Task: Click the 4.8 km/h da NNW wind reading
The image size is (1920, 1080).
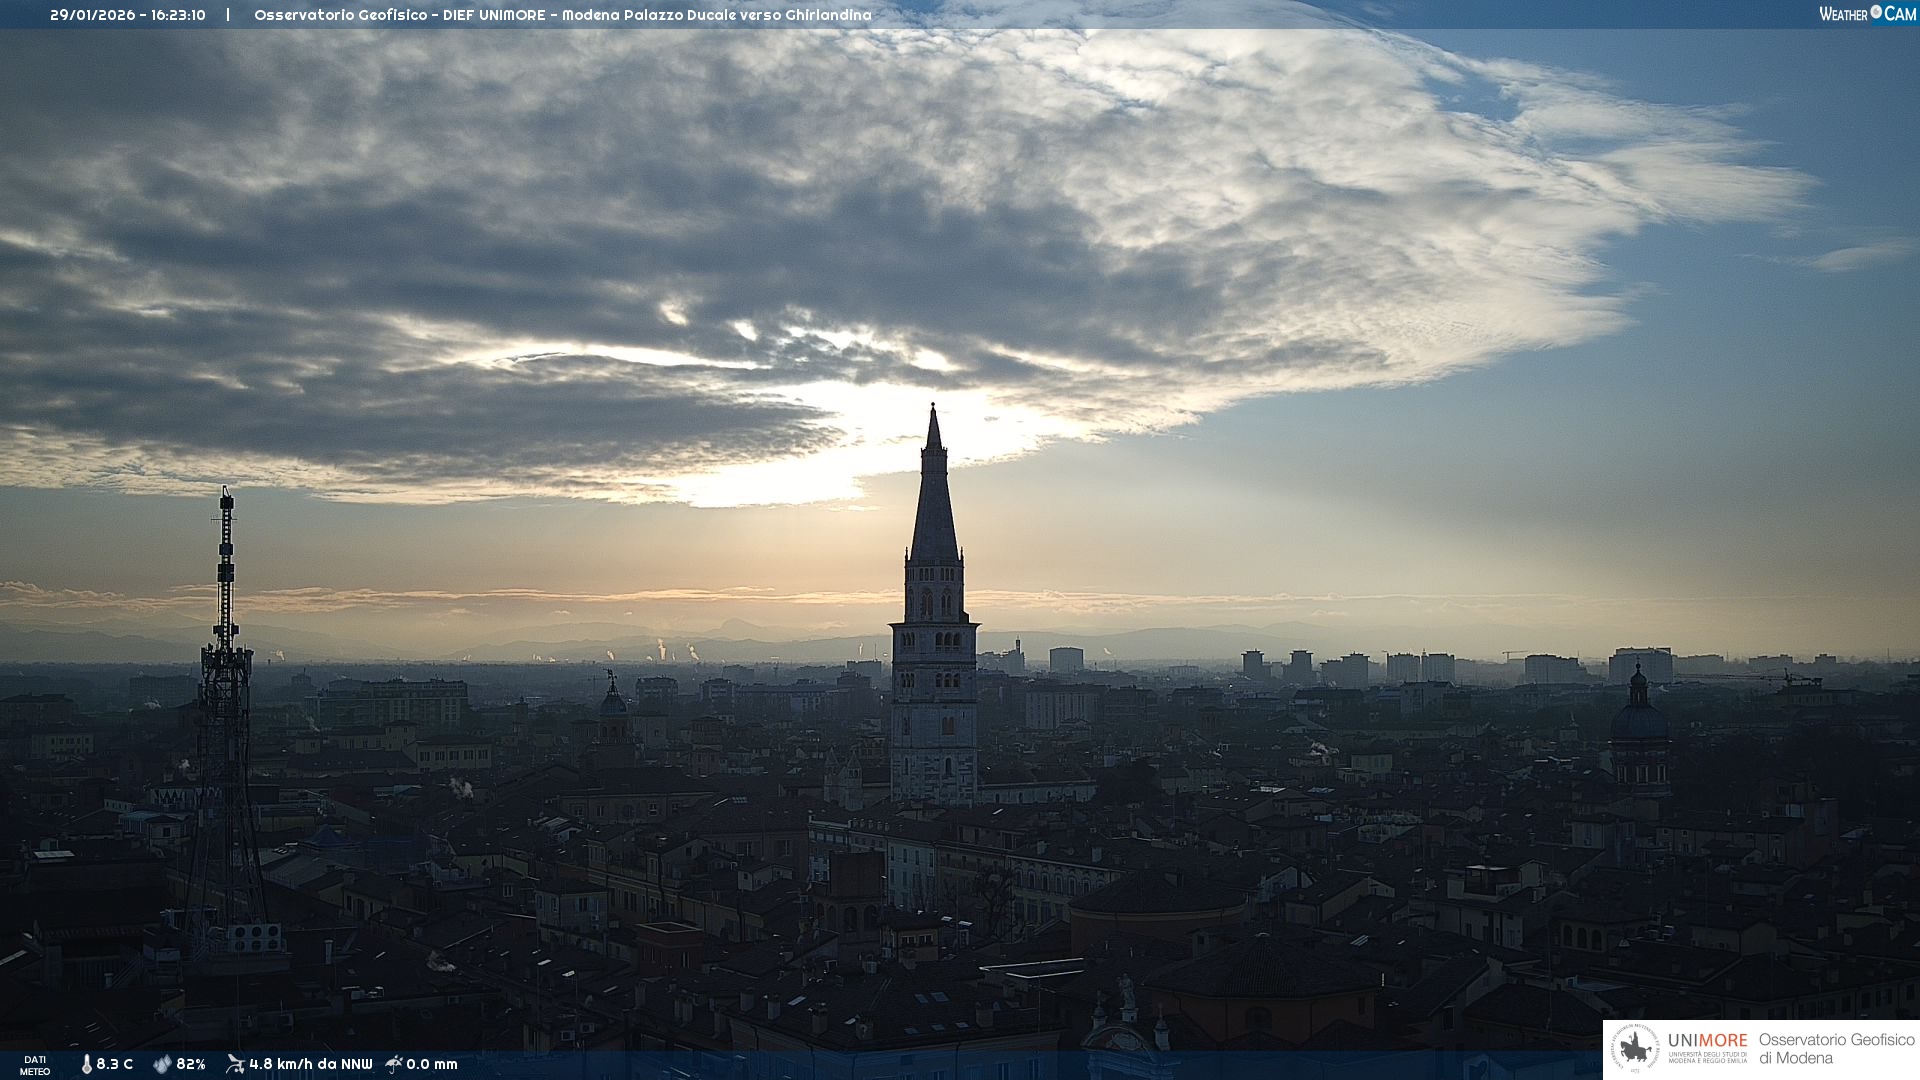Action: [x=310, y=1064]
